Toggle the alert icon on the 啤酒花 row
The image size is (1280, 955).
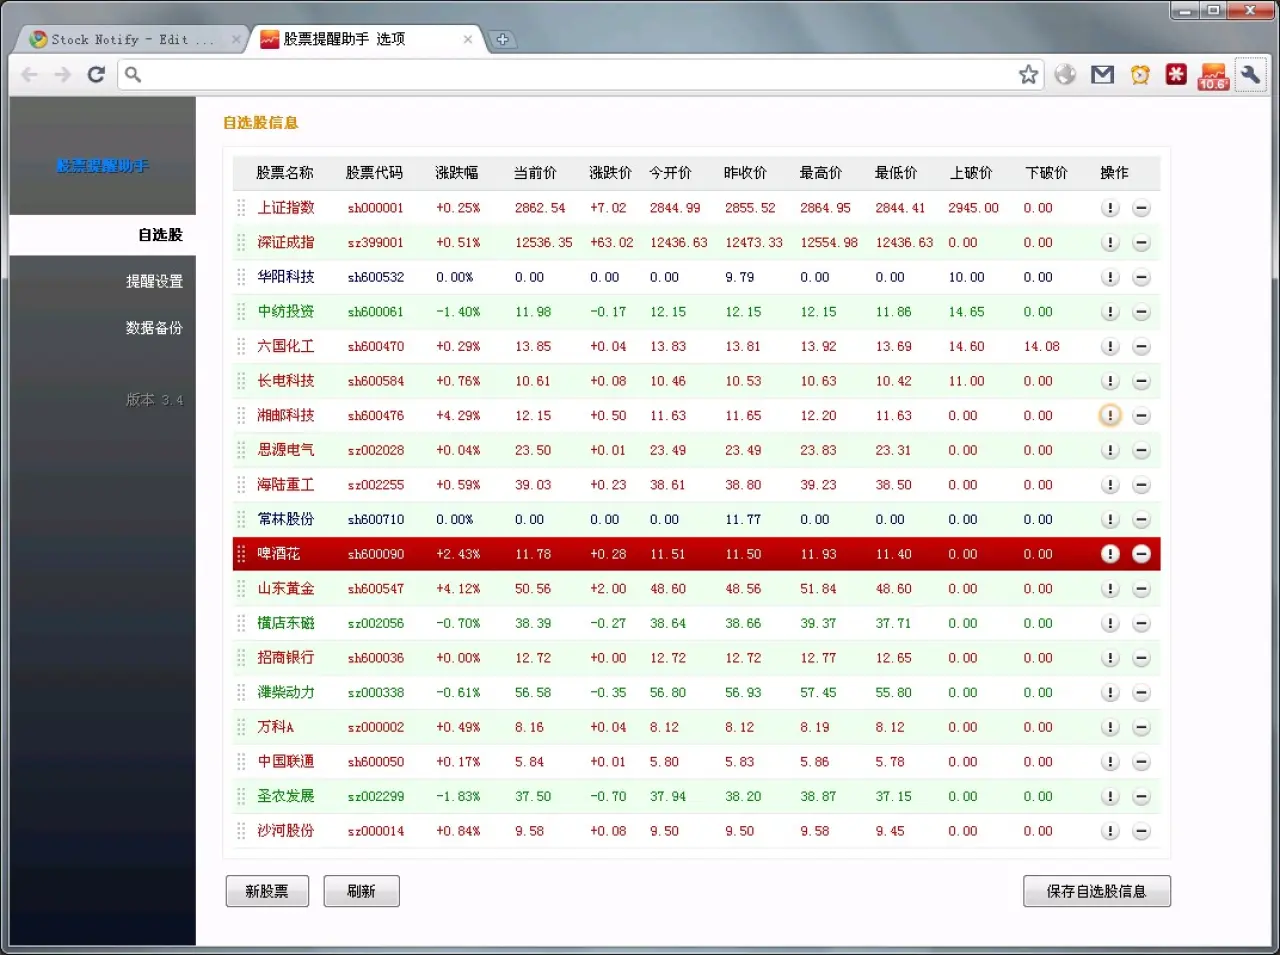pos(1109,554)
